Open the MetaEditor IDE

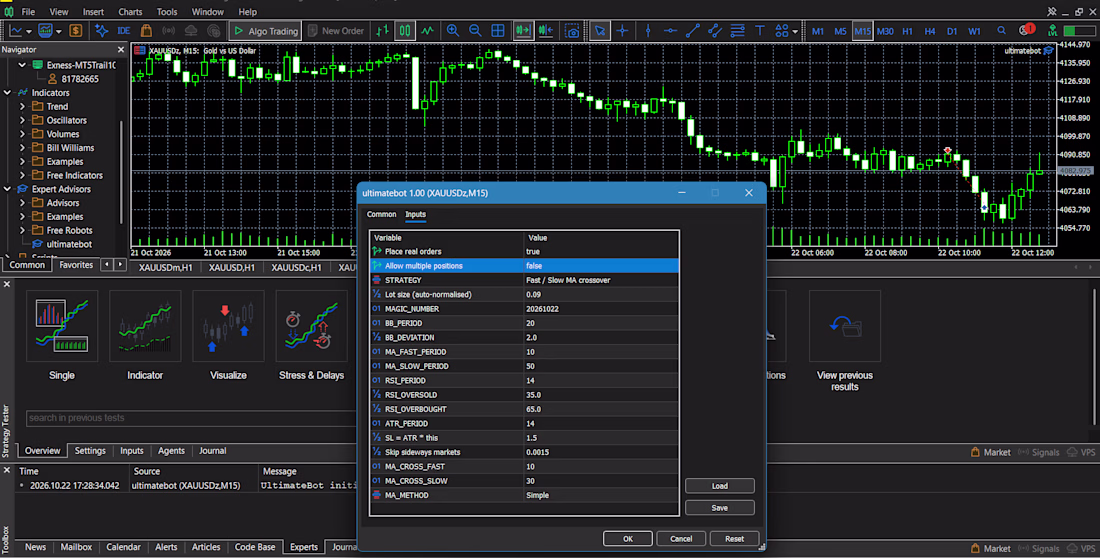tap(123, 31)
